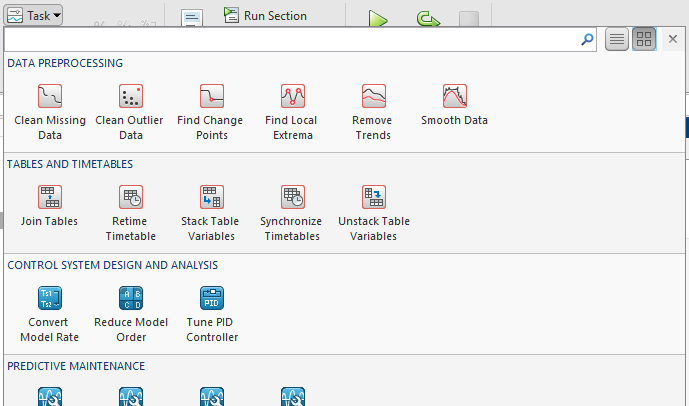This screenshot has width=689, height=406.
Task: Select the Tune PID Controller task
Action: click(211, 314)
